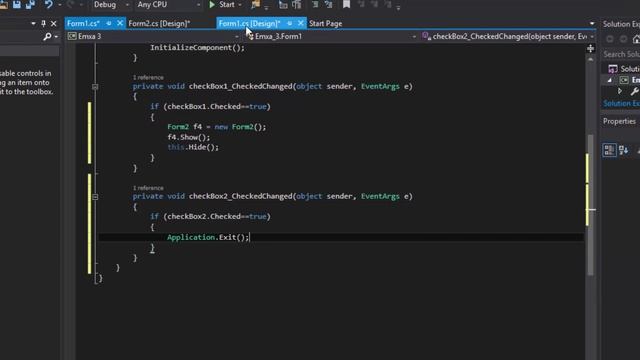Screen dimensions: 640x360
Task: Switch to the Solution Explorer bottom tab
Action: pyautogui.click(x=621, y=103)
